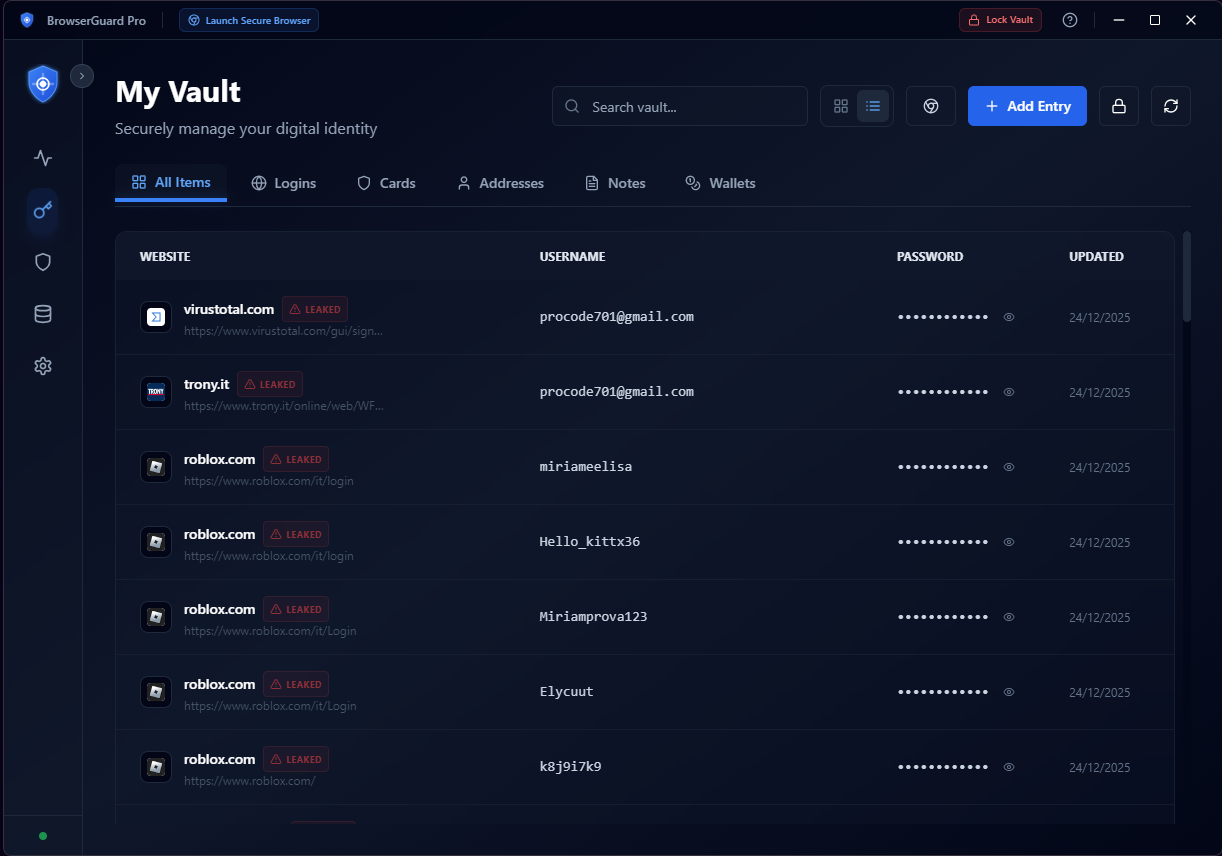Click the Add Entry button
Viewport: 1222px width, 856px height.
click(x=1027, y=106)
